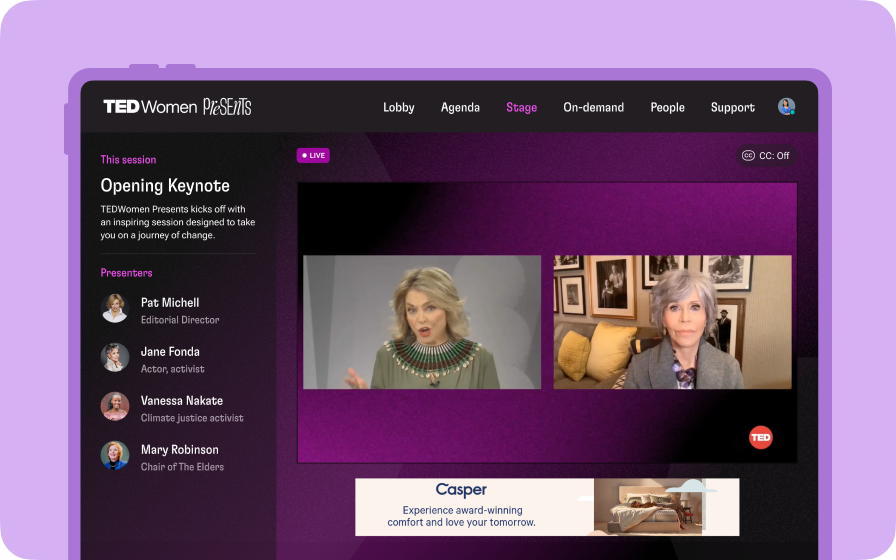Open the user profile avatar

click(x=786, y=107)
